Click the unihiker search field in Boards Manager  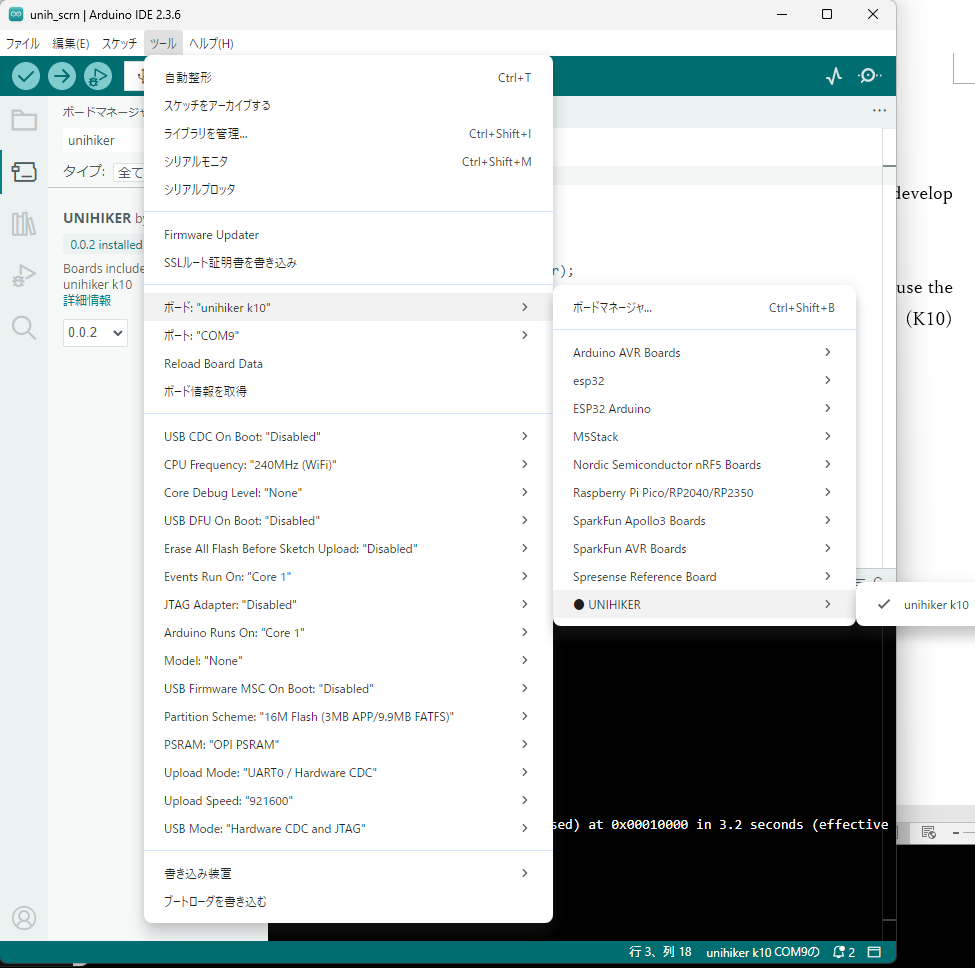coord(100,141)
